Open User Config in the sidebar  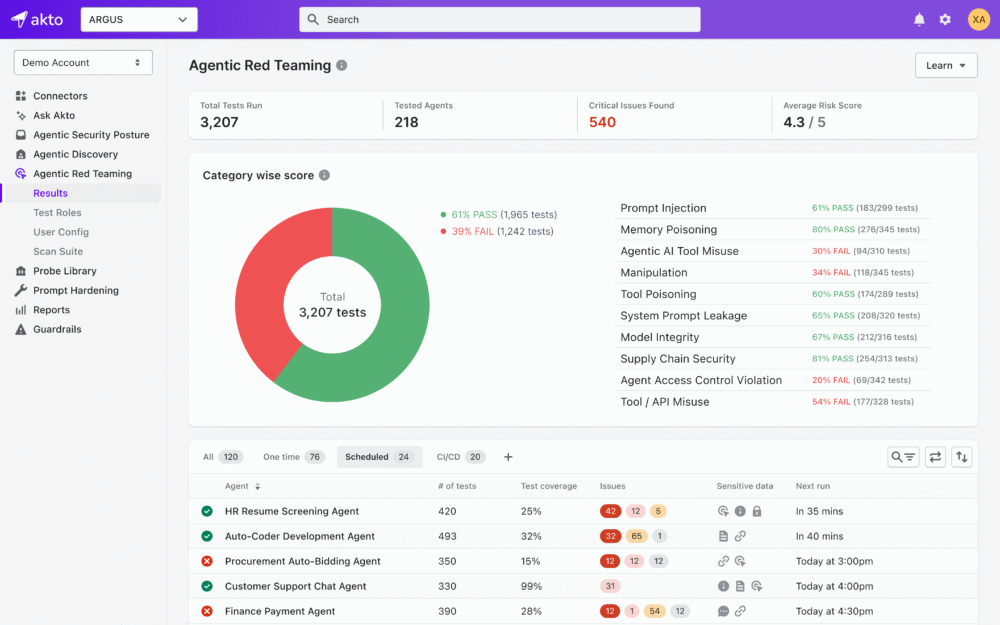click(x=61, y=232)
